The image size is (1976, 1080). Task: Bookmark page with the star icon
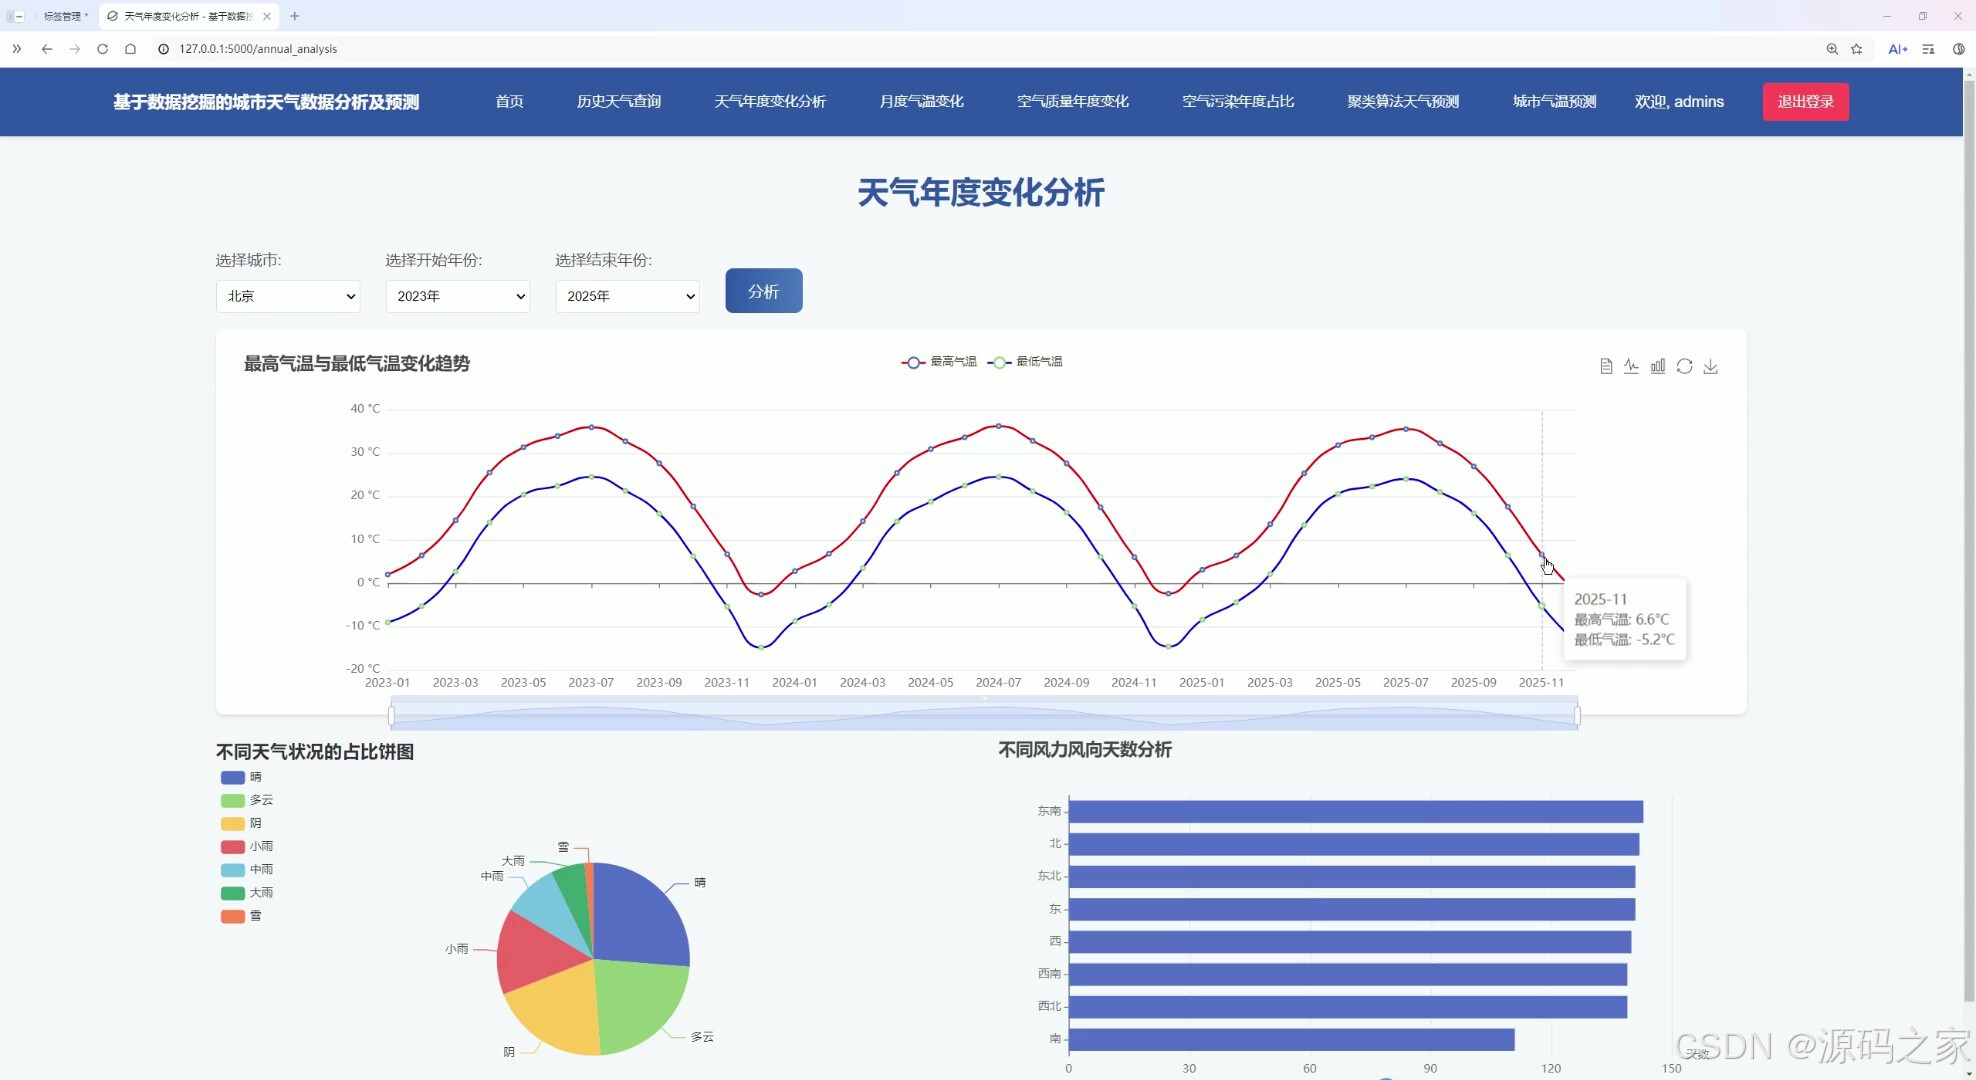tap(1857, 49)
